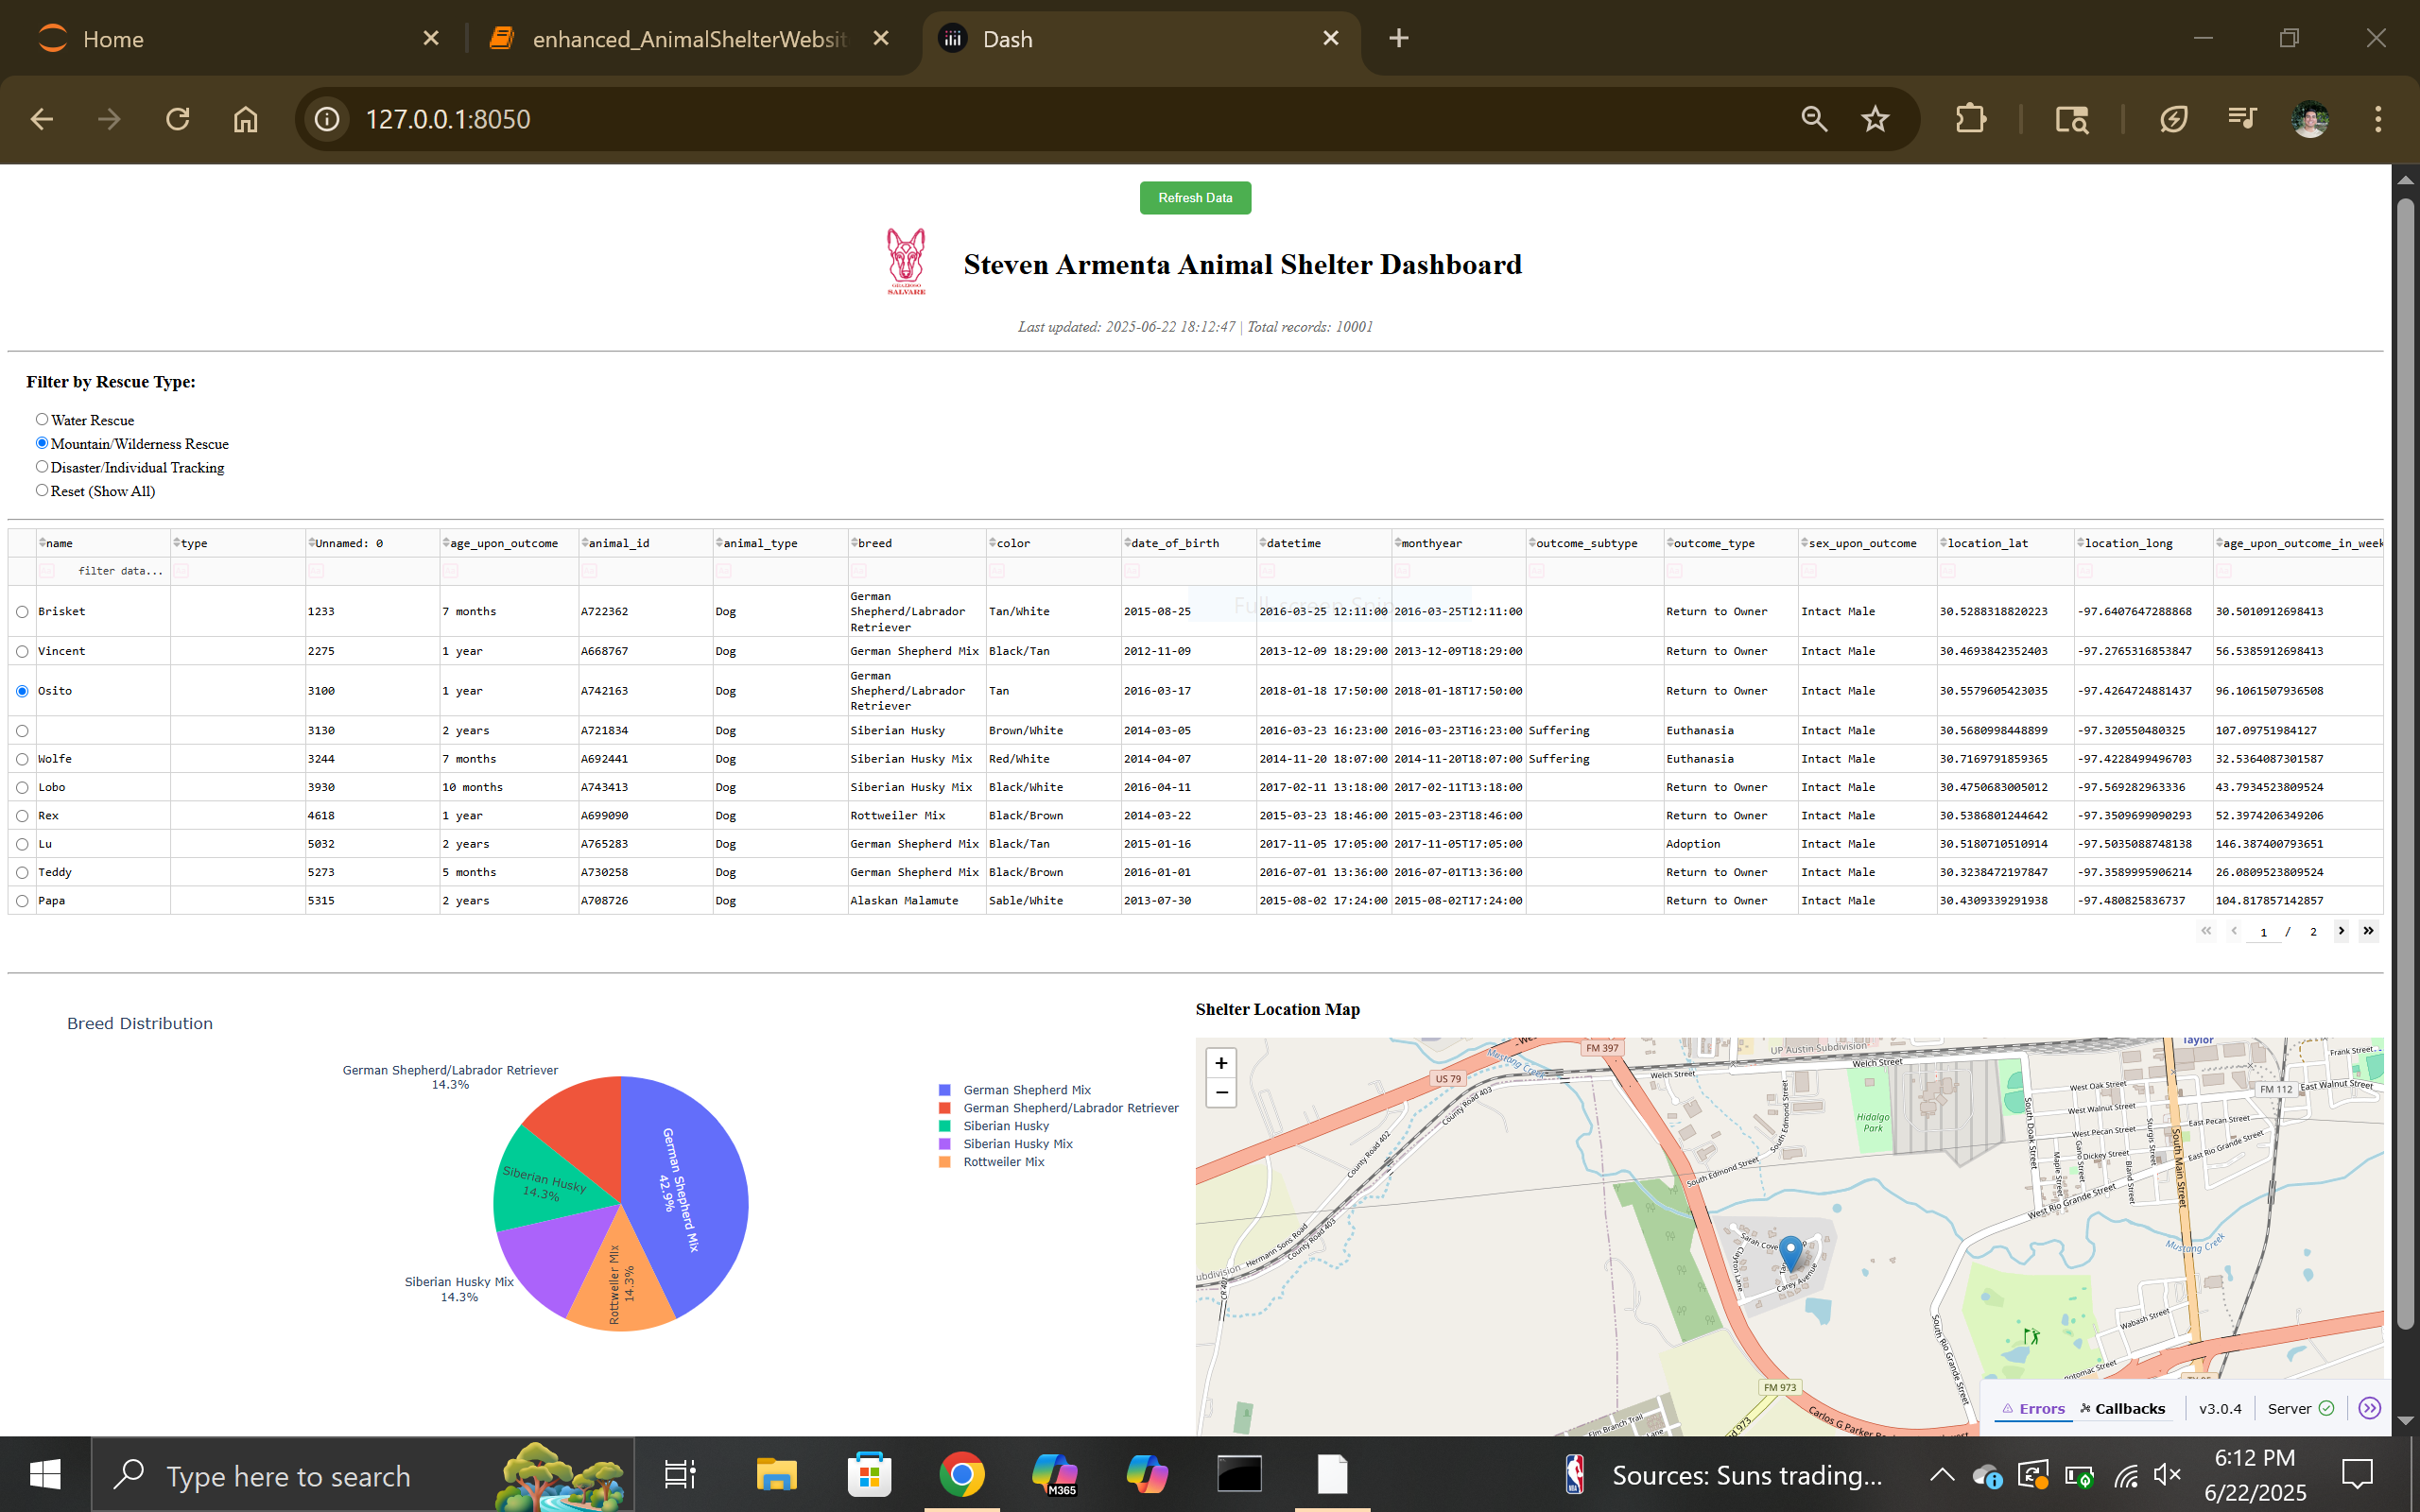Zoom in on the shelter map
Viewport: 2420px width, 1512px height.
(x=1221, y=1063)
